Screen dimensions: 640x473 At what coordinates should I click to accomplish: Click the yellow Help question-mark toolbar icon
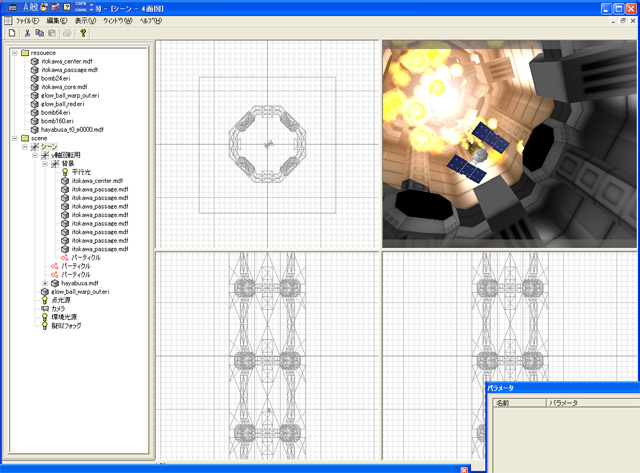pyautogui.click(x=83, y=33)
